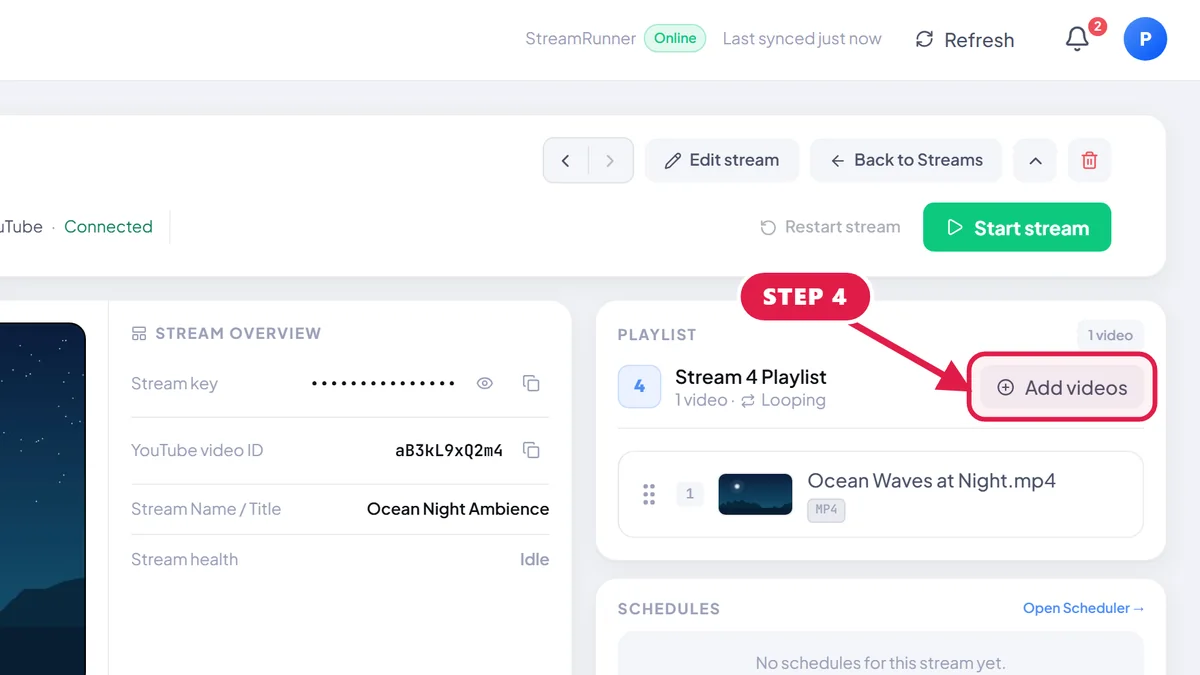Click the Start stream button
Screen dimensions: 1200x675
pyautogui.click(x=1017, y=227)
